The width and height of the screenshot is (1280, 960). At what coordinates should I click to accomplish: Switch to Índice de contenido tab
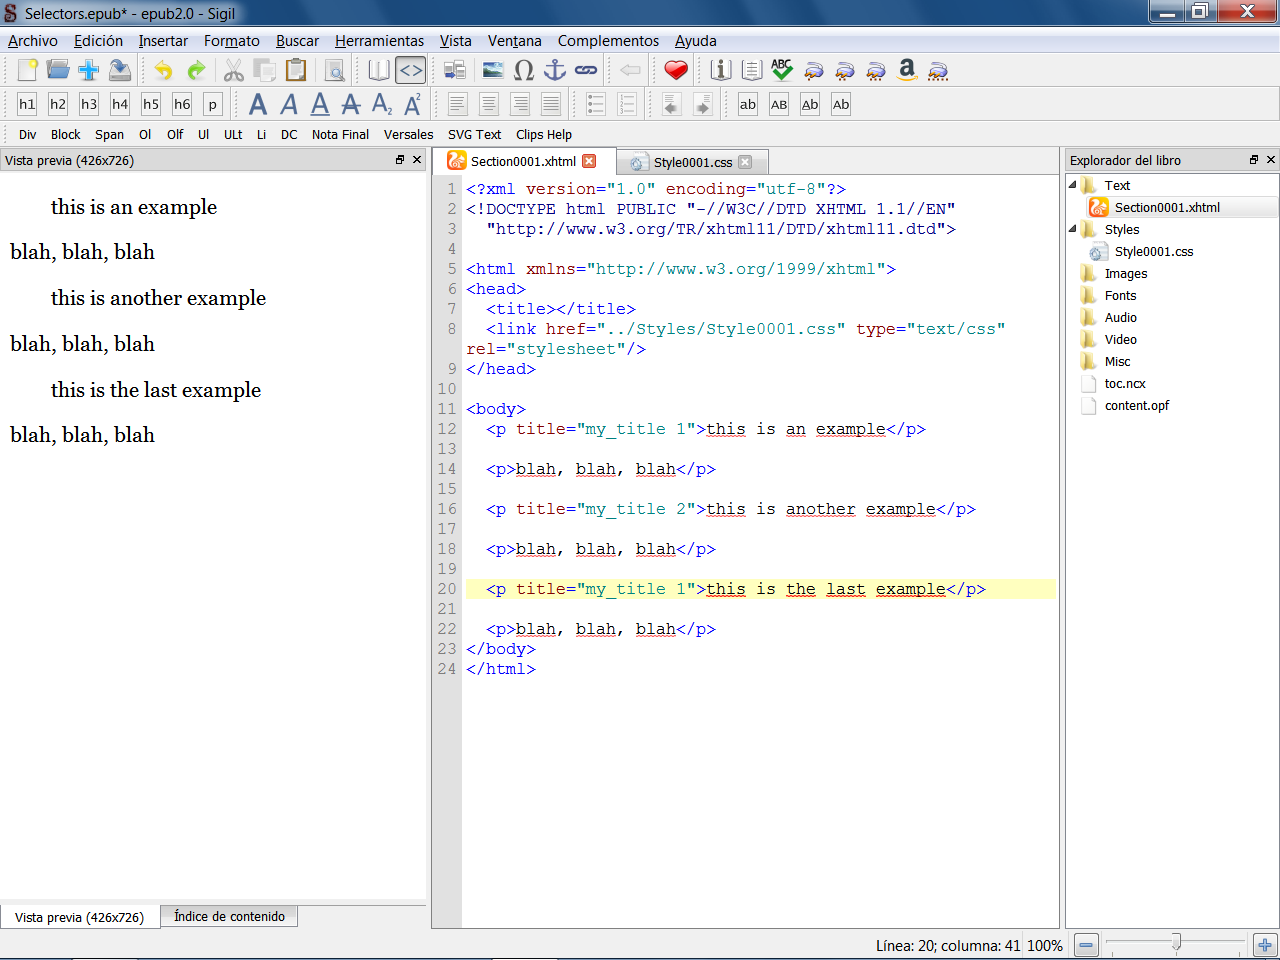coord(229,916)
